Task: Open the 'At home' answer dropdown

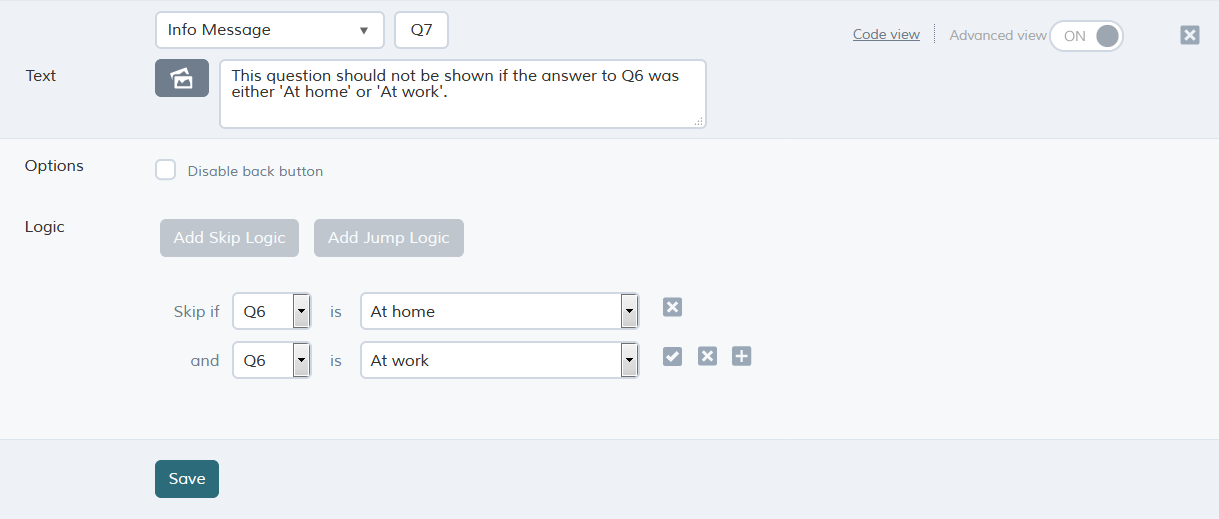Action: coord(499,311)
